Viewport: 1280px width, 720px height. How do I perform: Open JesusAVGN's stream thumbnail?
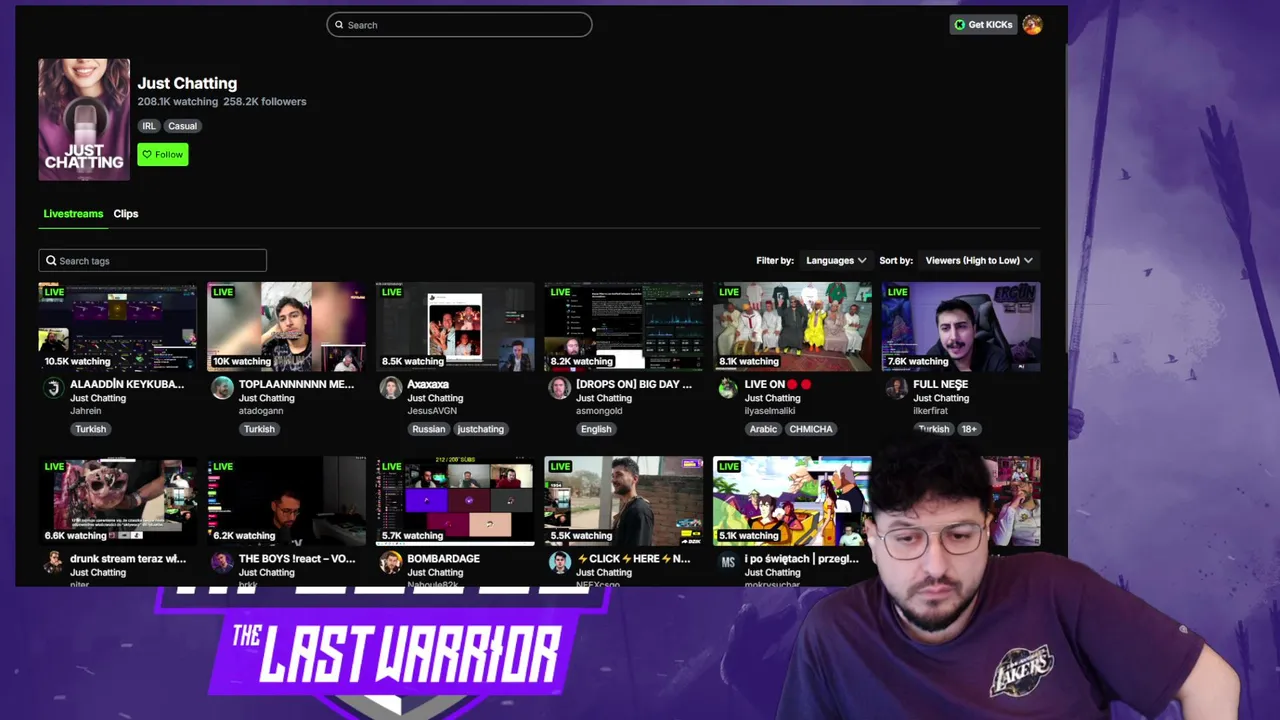(x=455, y=327)
